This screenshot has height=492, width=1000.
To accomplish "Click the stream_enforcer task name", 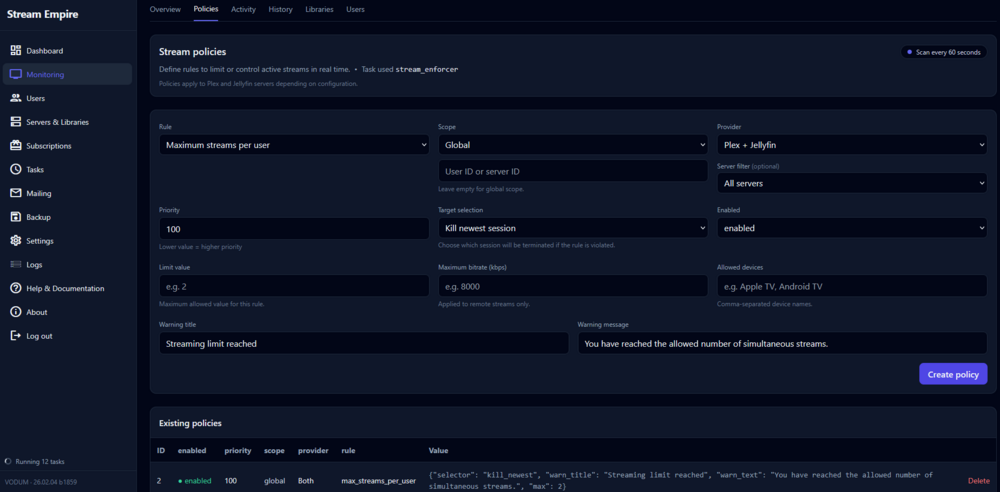I will click(427, 69).
